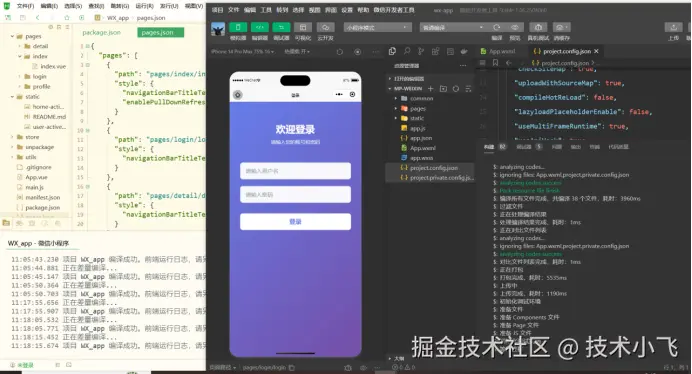Click the username input in simulator
692x374 pixels.
pyautogui.click(x=295, y=171)
